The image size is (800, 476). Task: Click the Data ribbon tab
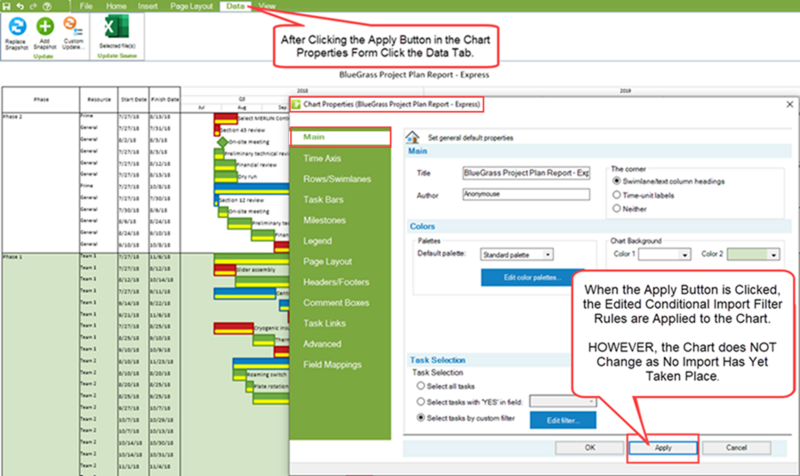[235, 6]
